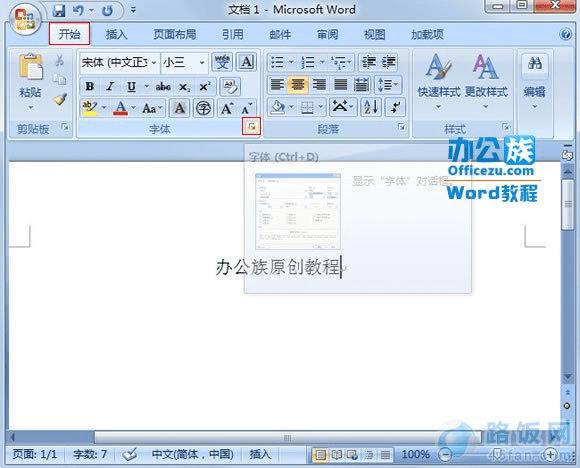Apply red font color
Screen dimensions: 580x468
coord(120,108)
